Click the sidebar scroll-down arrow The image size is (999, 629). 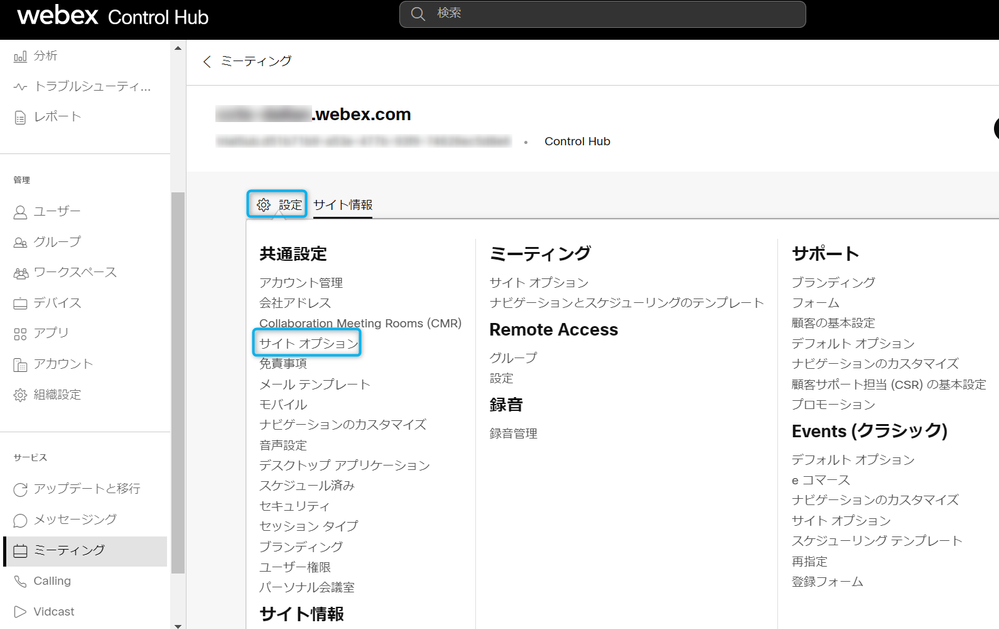(178, 625)
